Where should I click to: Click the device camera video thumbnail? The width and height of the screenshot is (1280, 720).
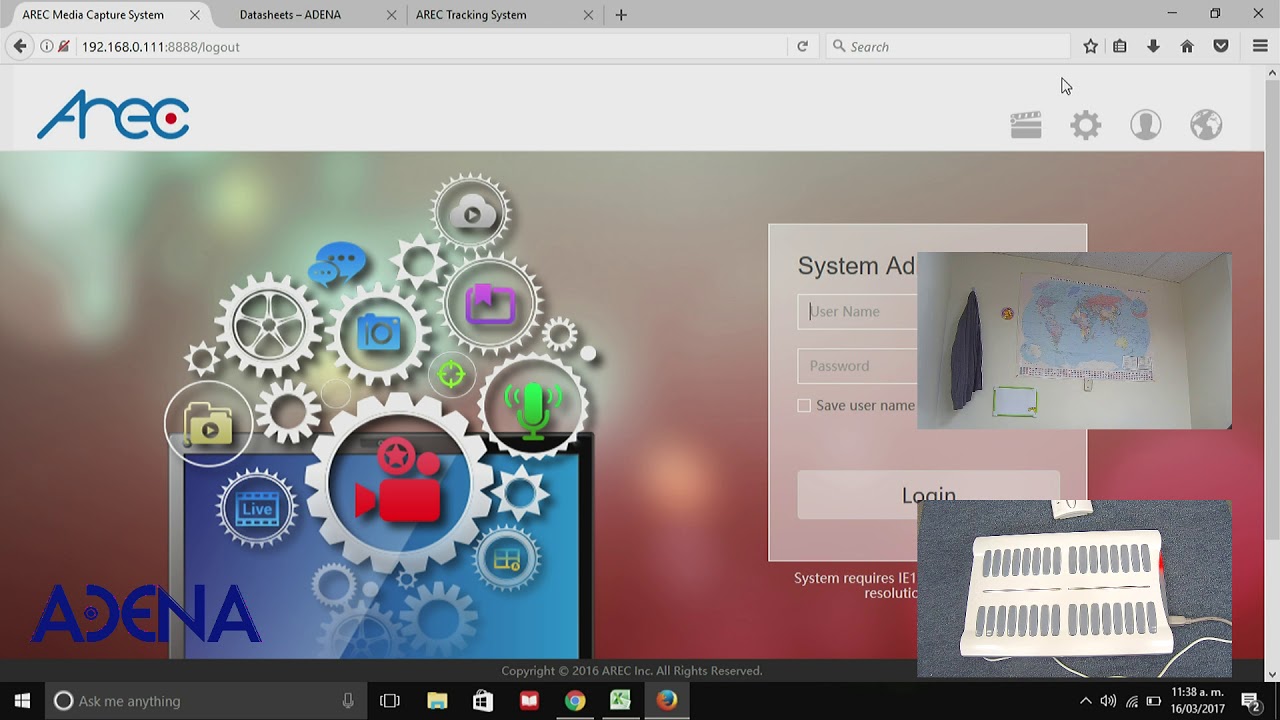[x=1074, y=589]
